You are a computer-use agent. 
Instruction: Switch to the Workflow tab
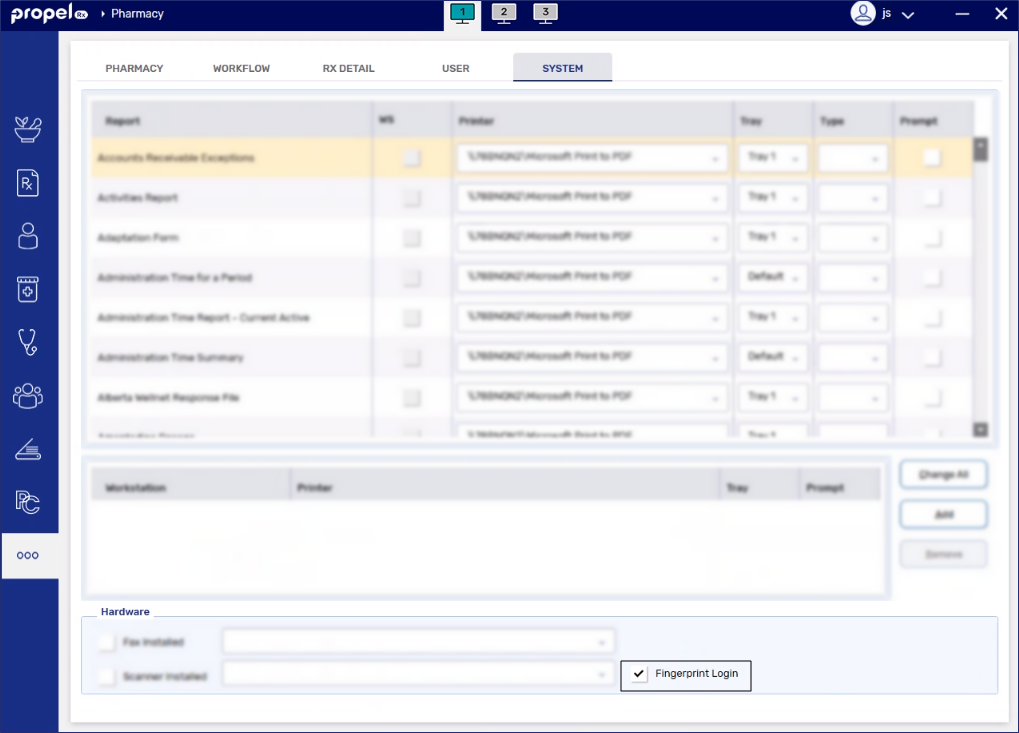[241, 69]
